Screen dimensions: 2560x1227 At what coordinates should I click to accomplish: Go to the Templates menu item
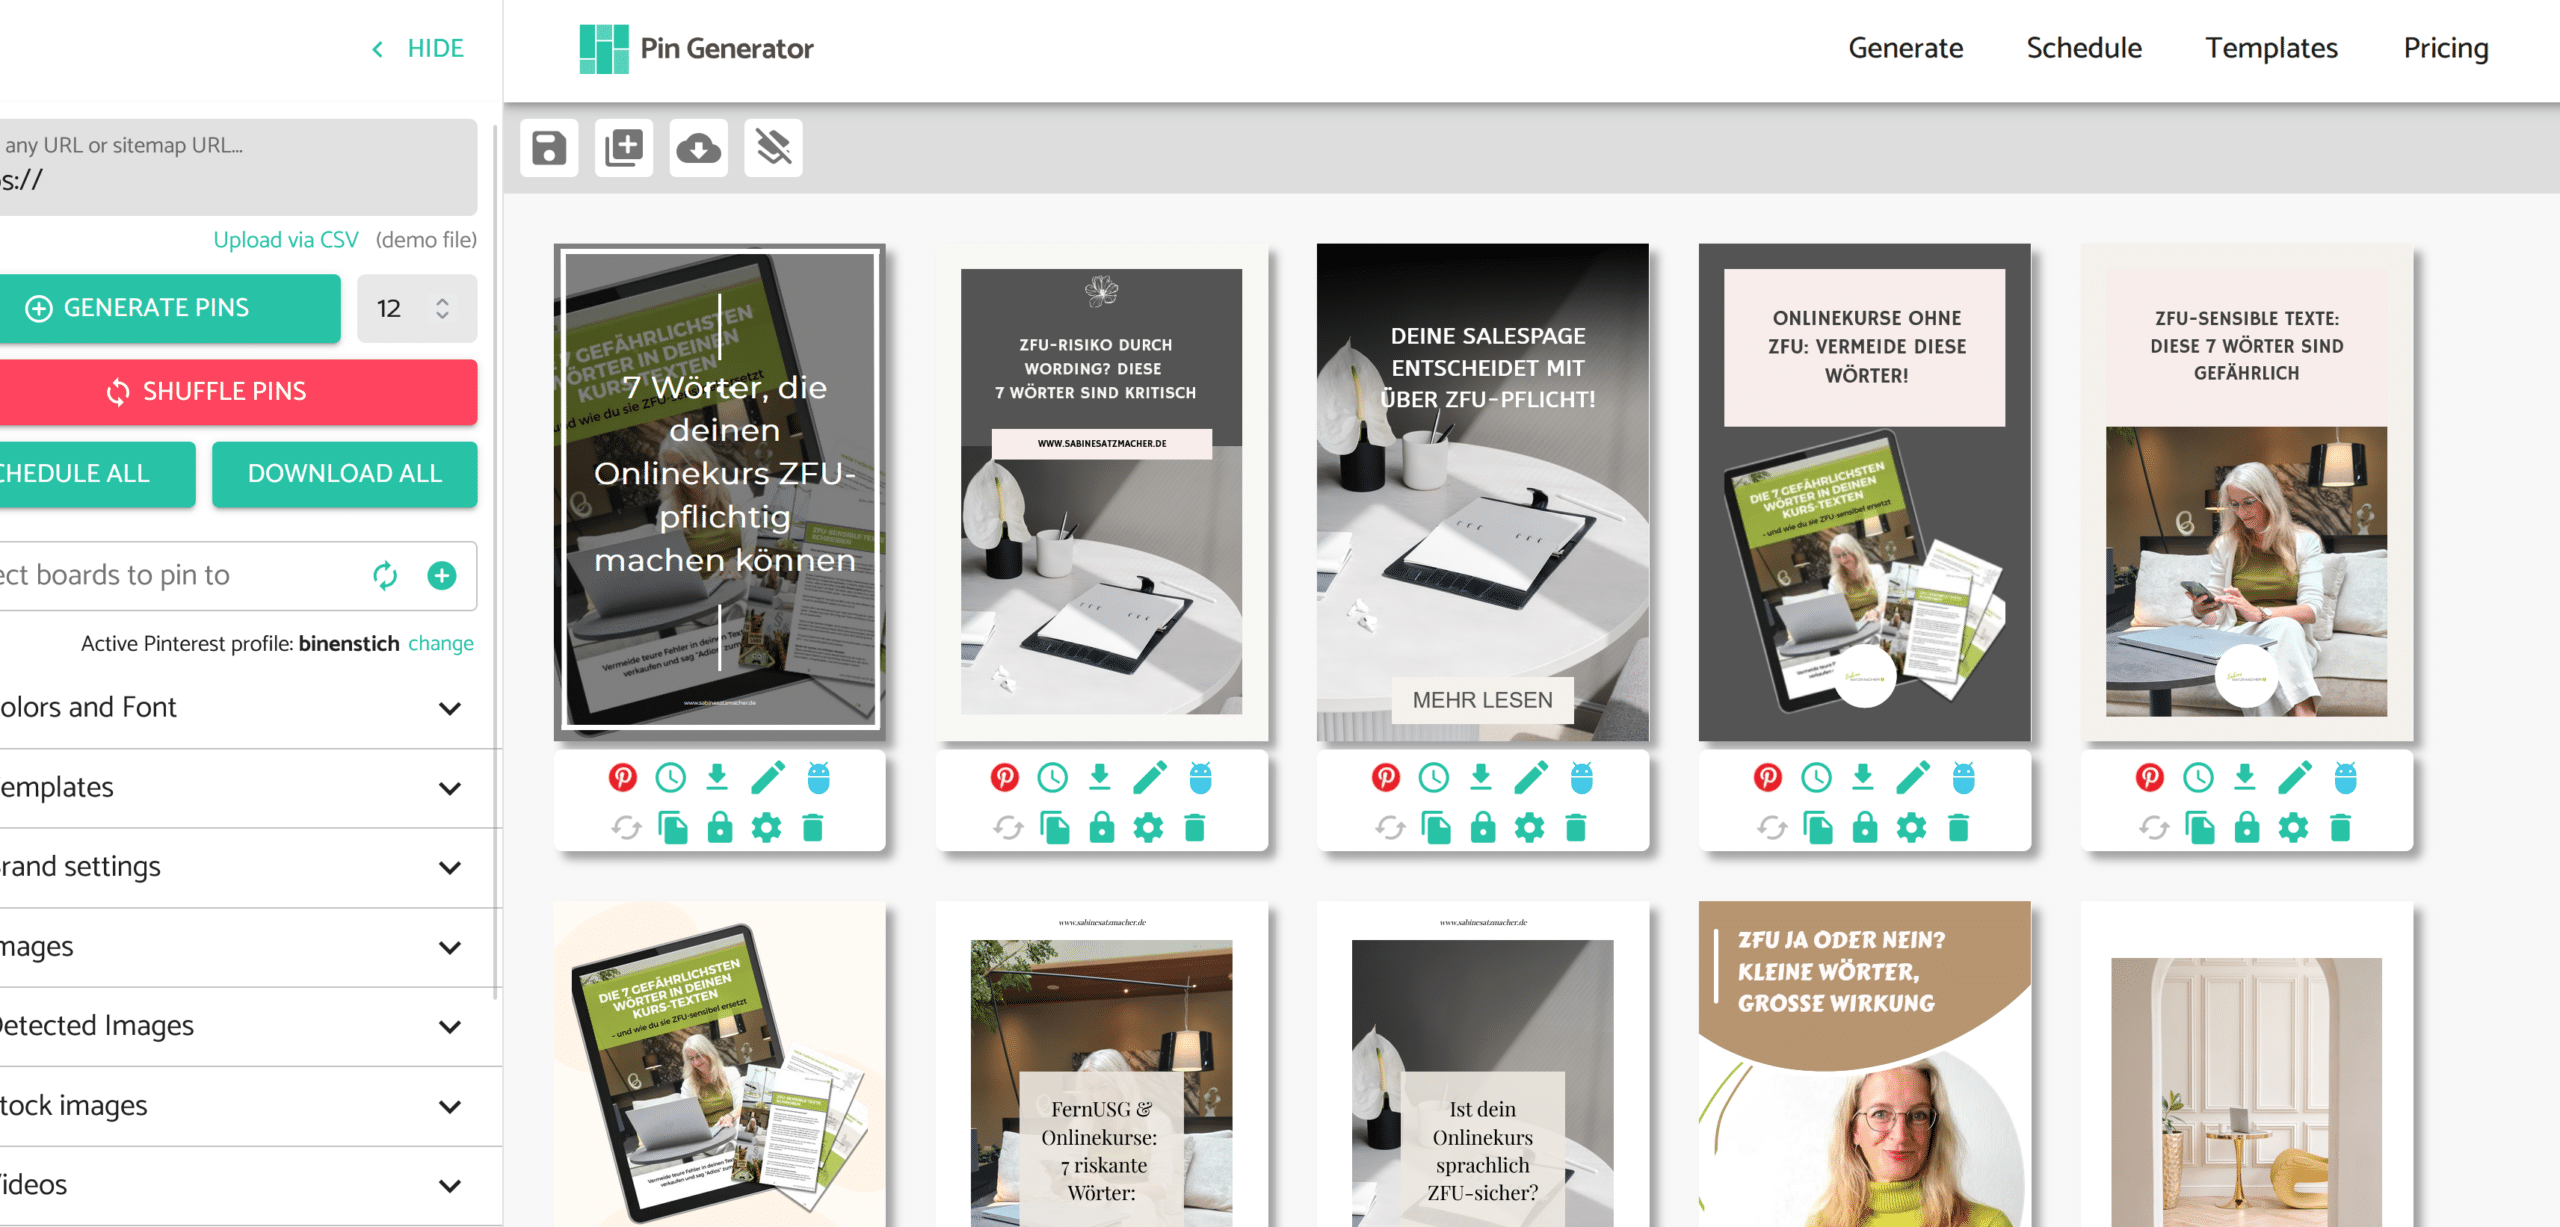pos(2271,48)
